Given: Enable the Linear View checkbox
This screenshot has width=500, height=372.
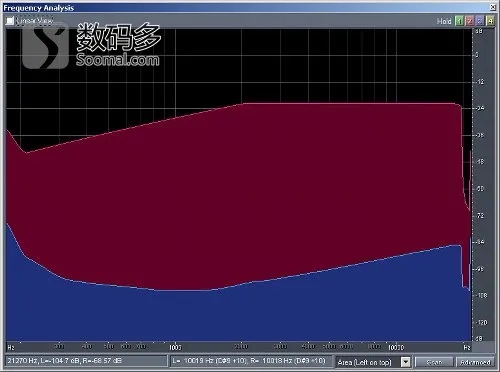Looking at the screenshot, I should (x=10, y=21).
